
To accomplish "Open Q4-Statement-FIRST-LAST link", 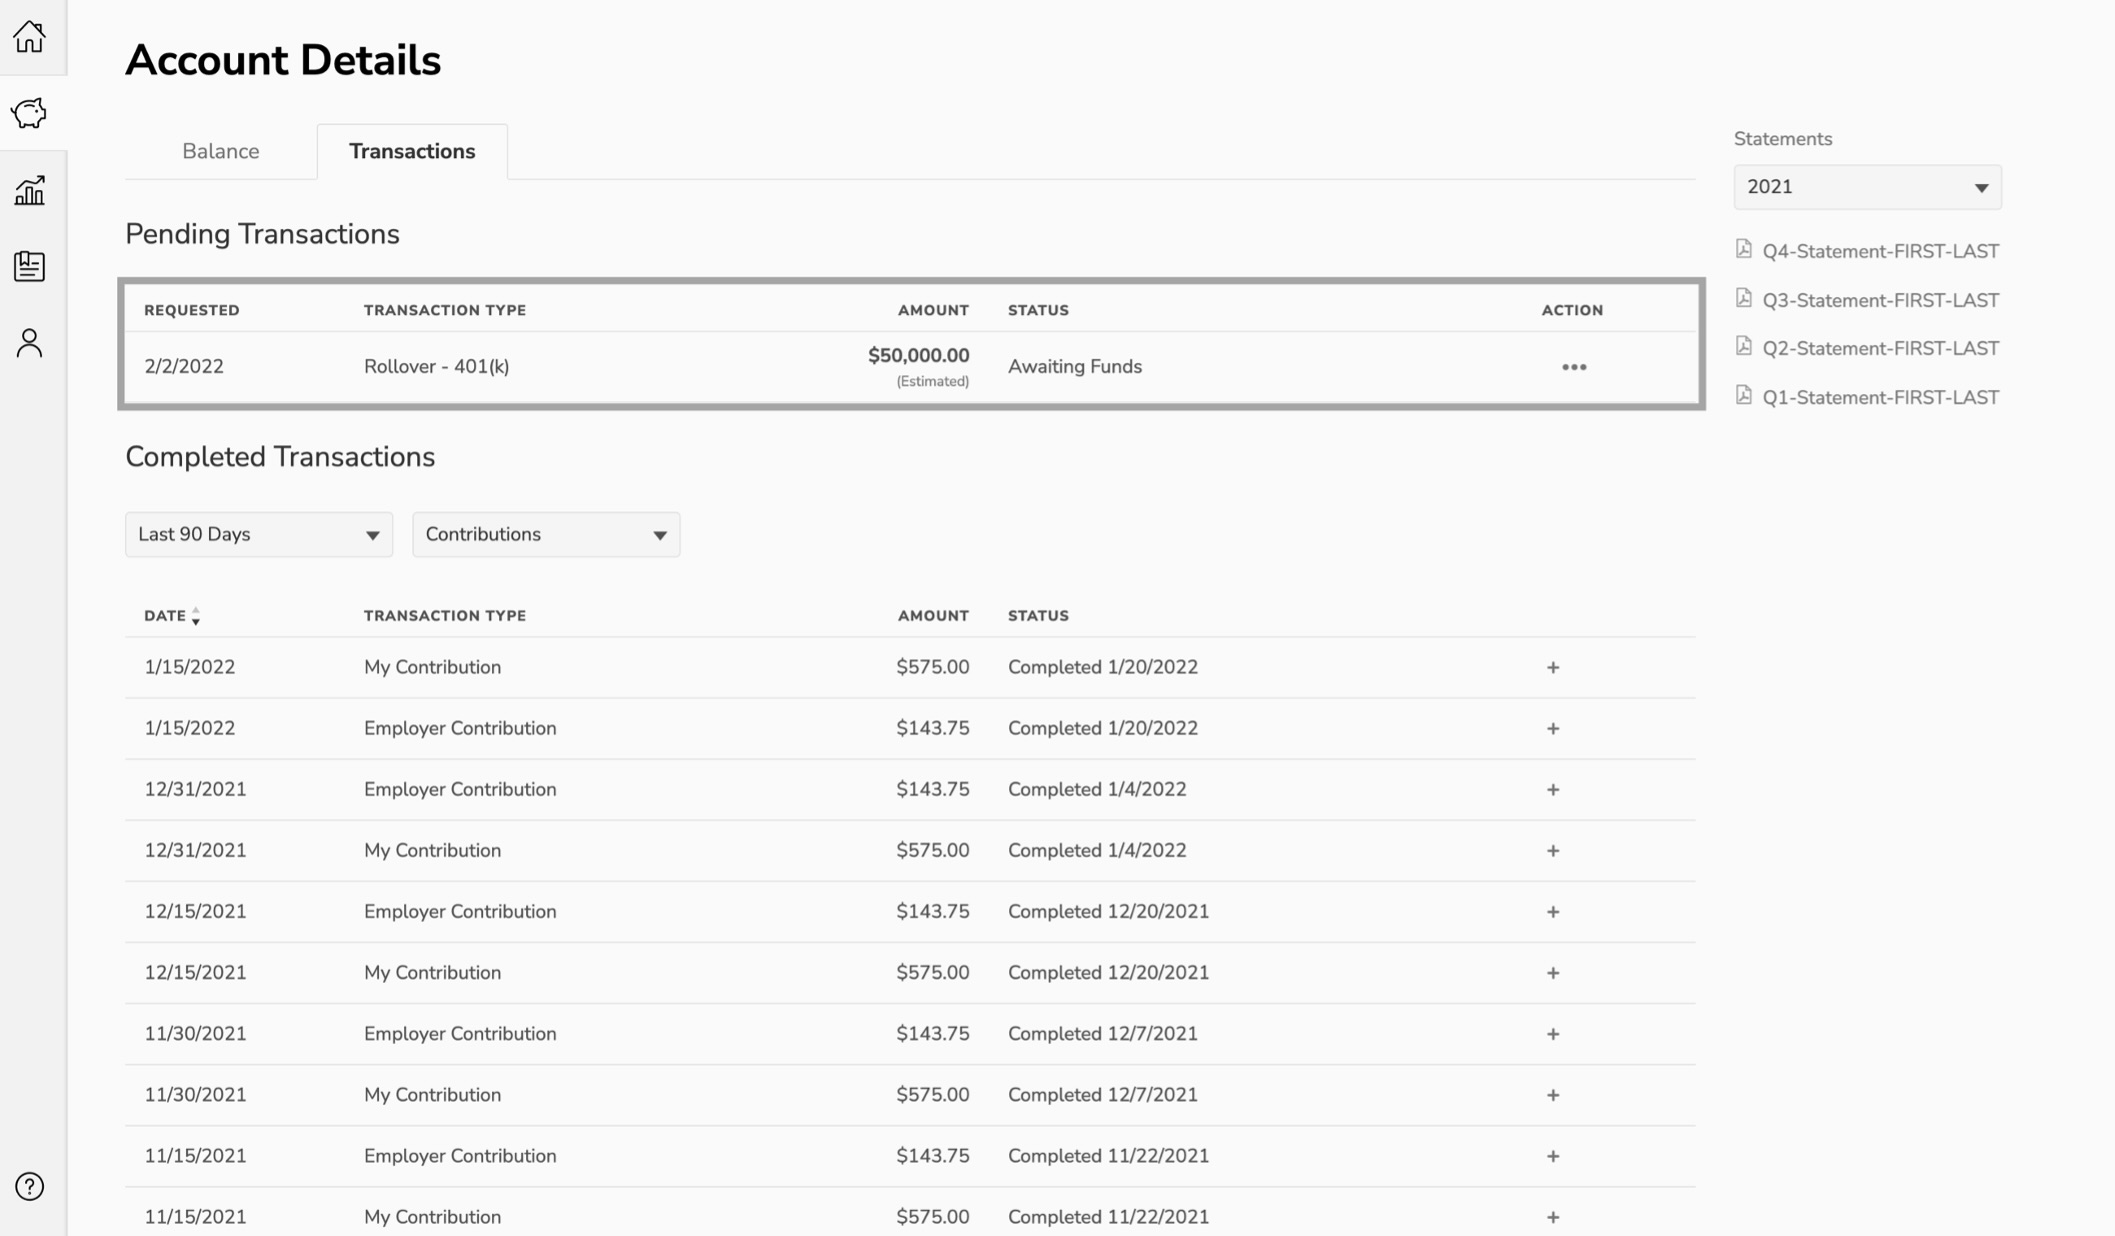I will pyautogui.click(x=1880, y=251).
